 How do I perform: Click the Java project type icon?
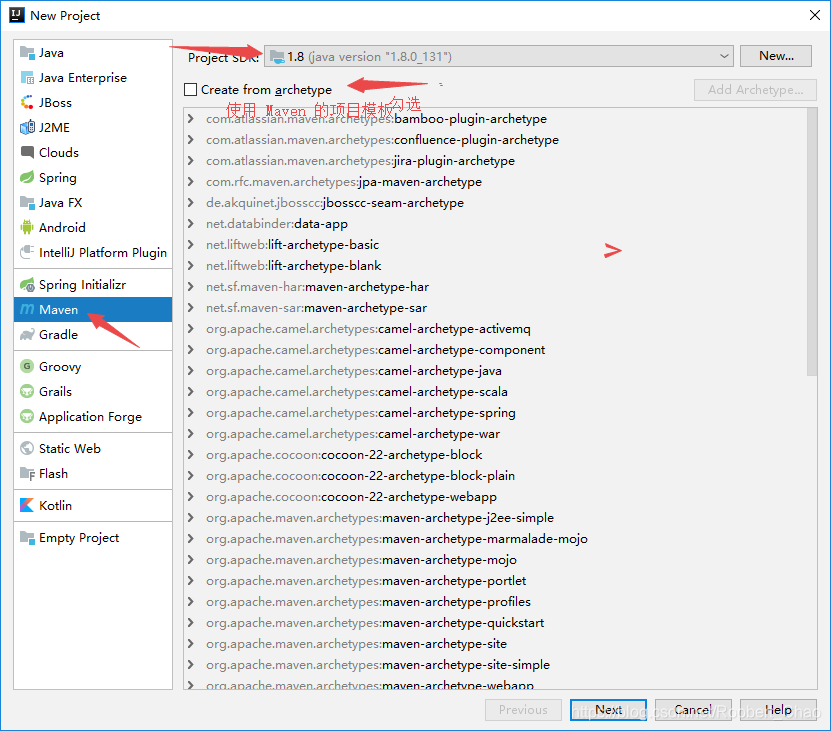click(x=27, y=52)
